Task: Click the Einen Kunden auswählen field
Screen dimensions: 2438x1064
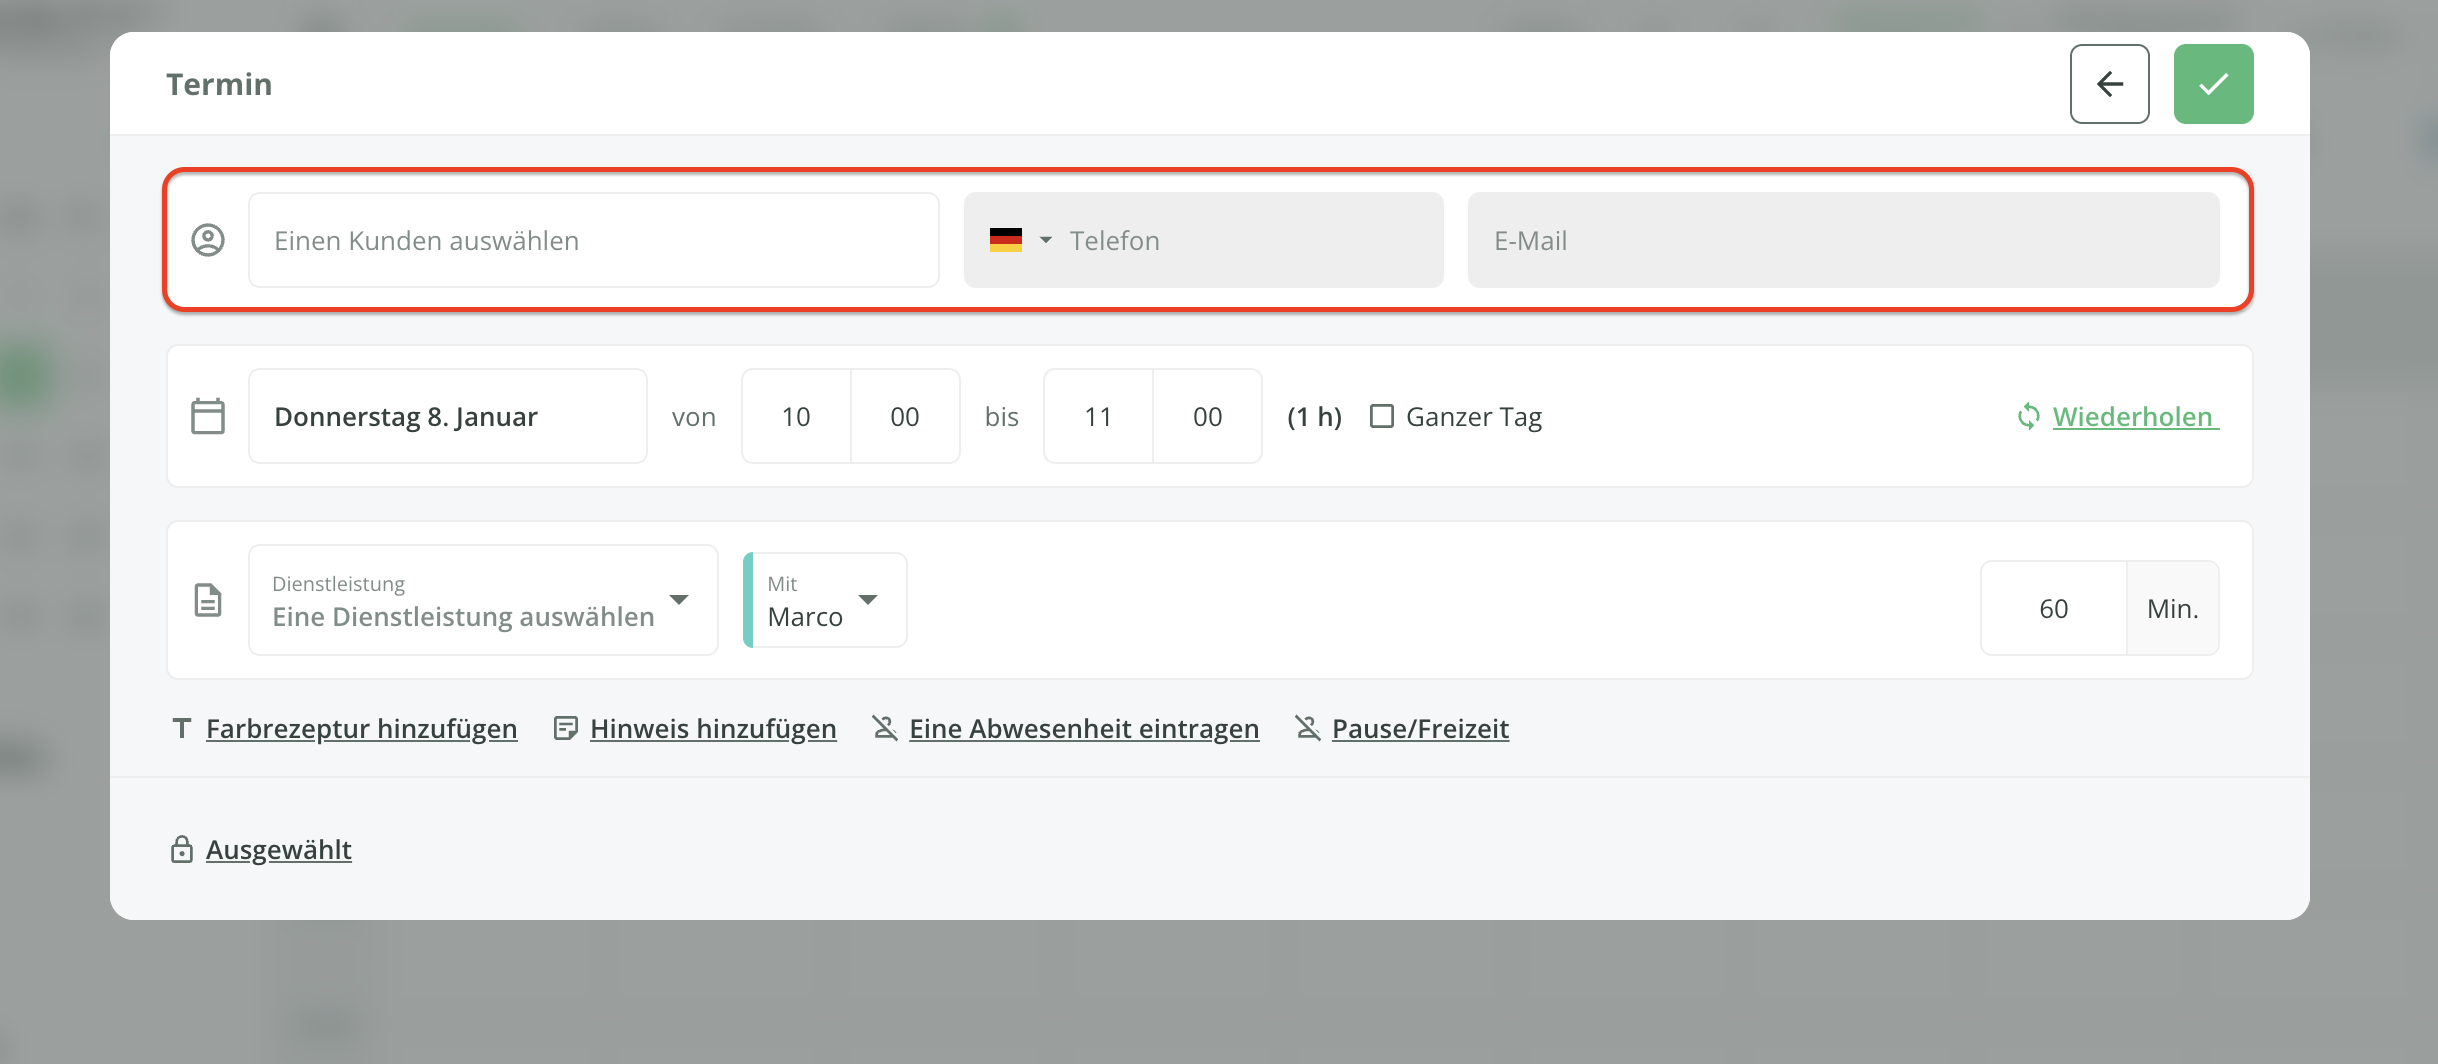Action: [593, 240]
